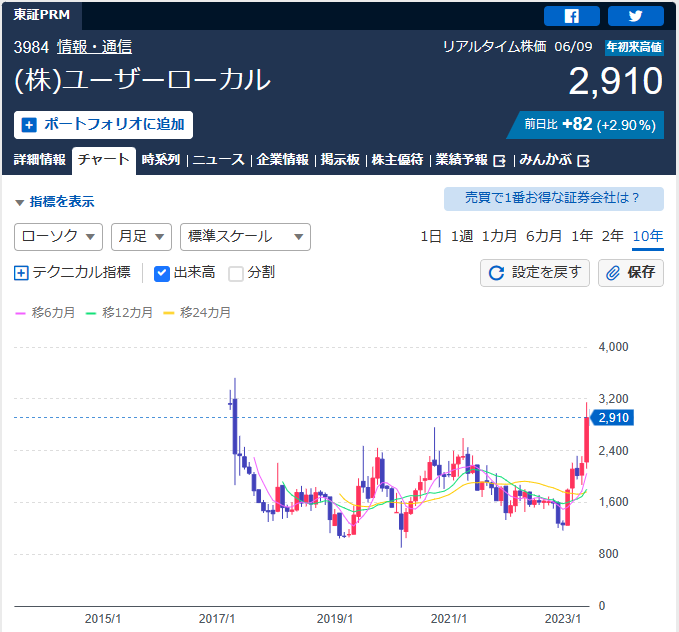The image size is (679, 632).
Task: Open the 企業情報 tab
Action: (x=282, y=160)
